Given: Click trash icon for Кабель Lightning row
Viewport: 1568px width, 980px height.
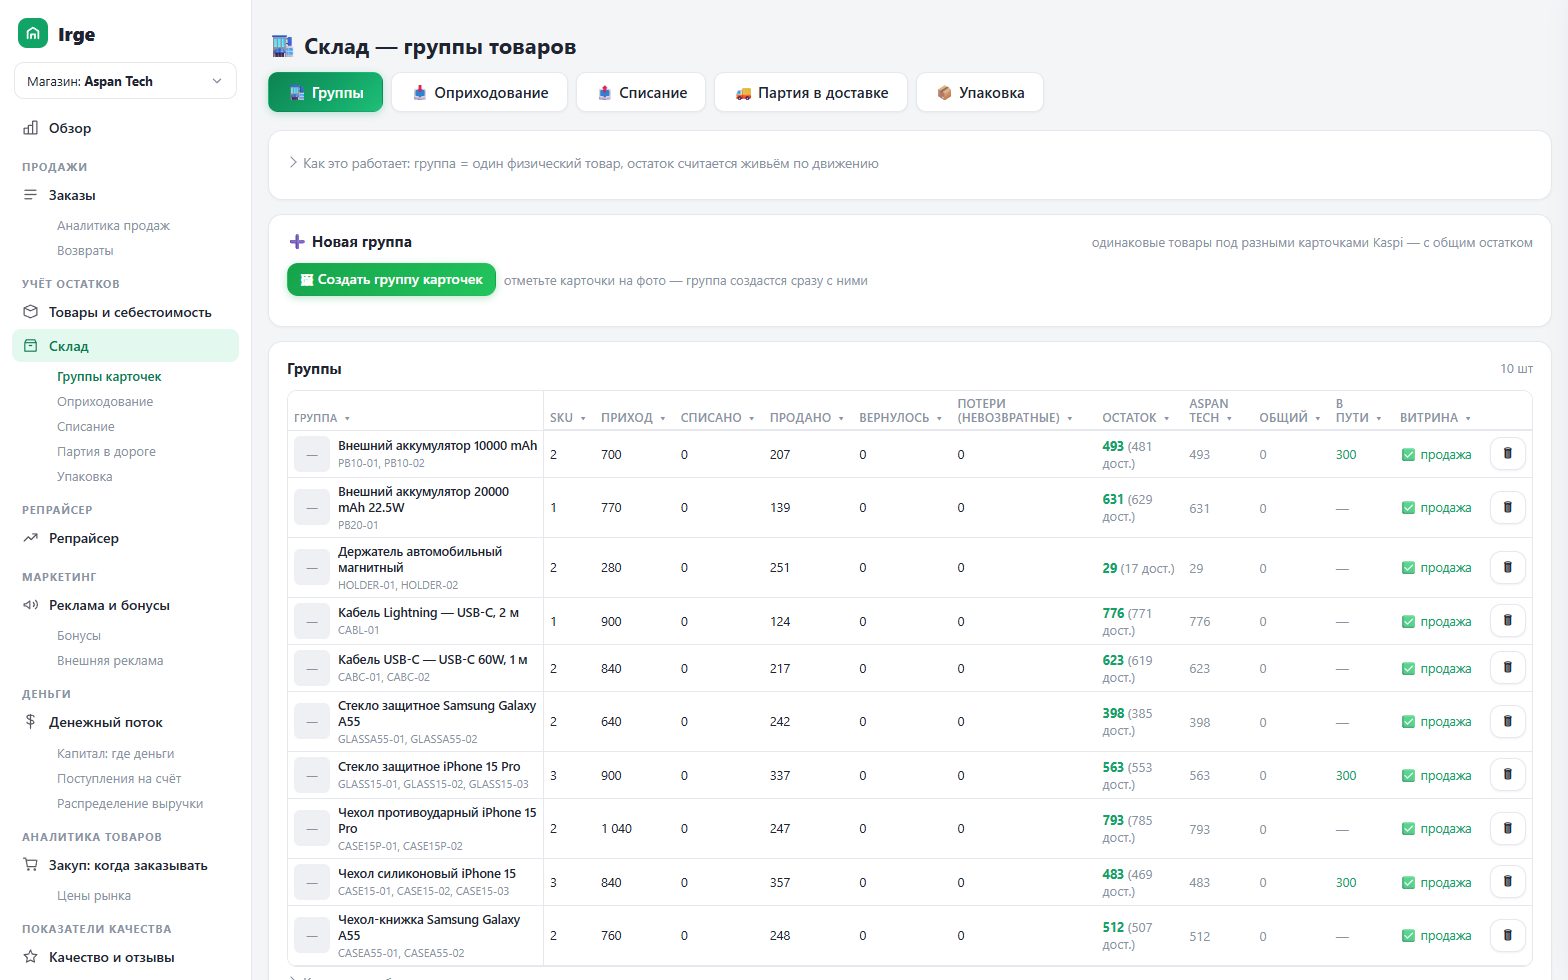Looking at the screenshot, I should pos(1507,621).
